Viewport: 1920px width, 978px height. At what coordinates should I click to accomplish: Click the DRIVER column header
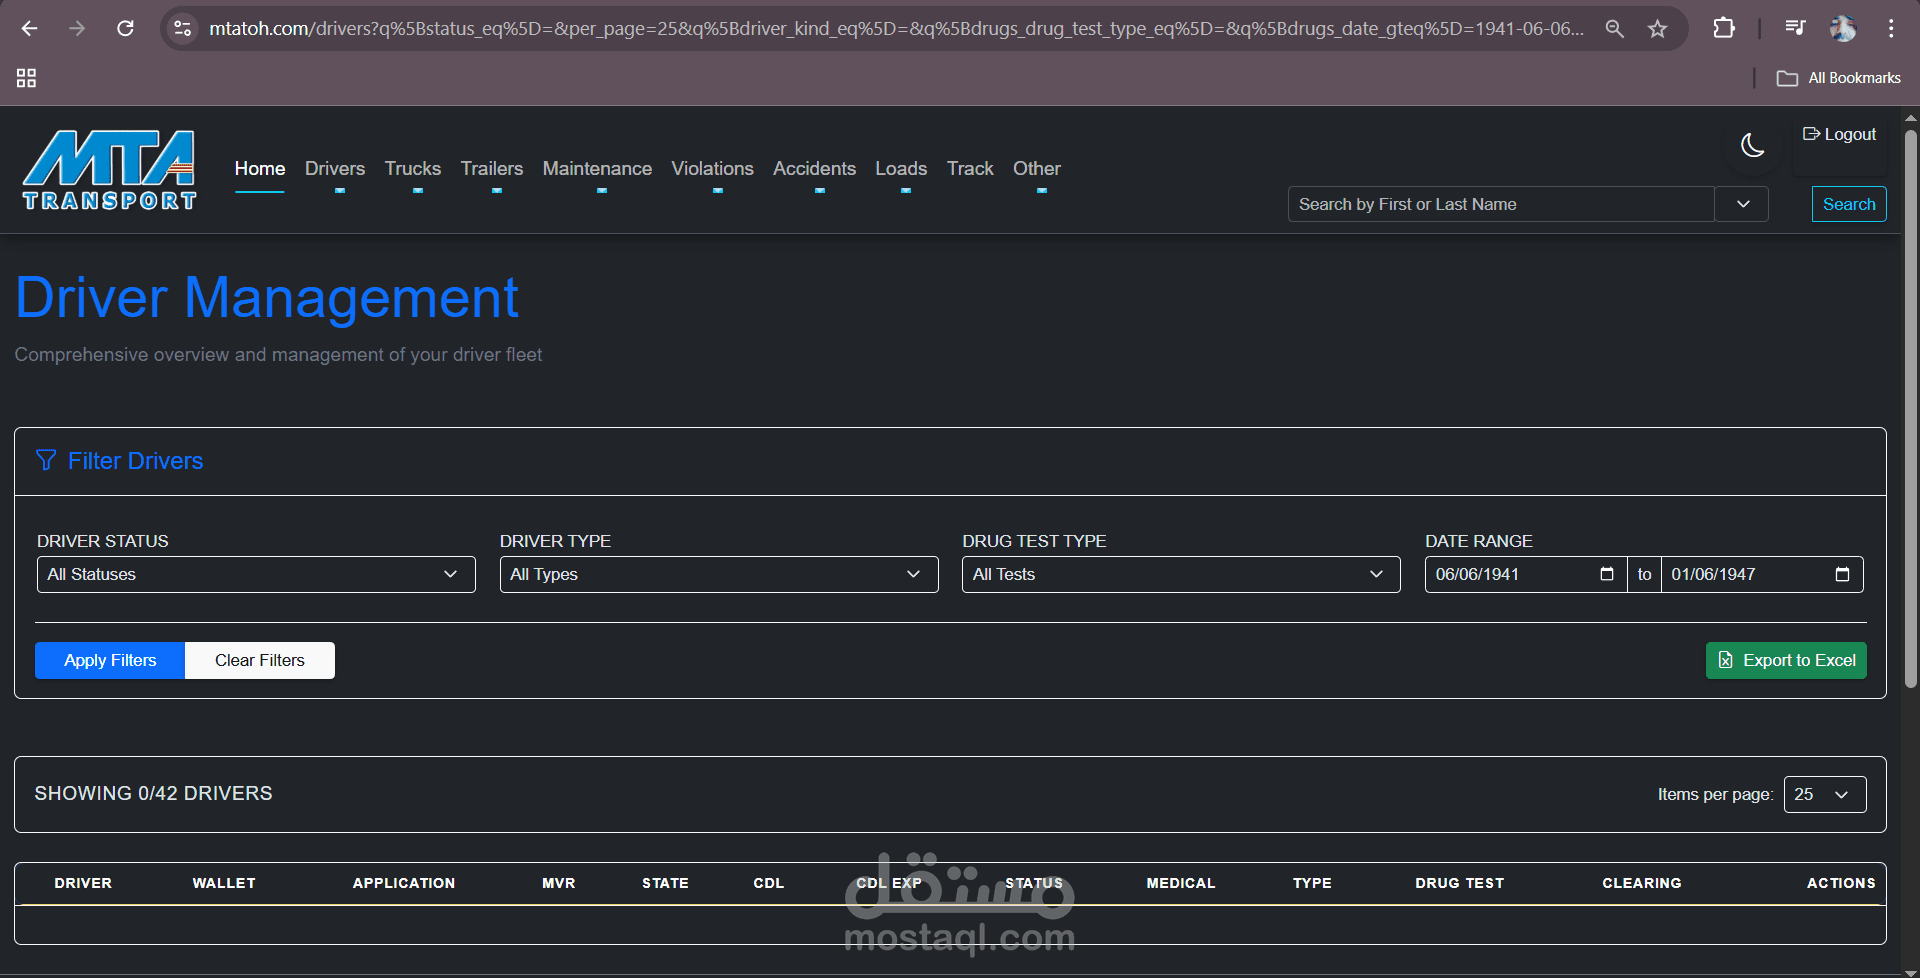coord(83,883)
